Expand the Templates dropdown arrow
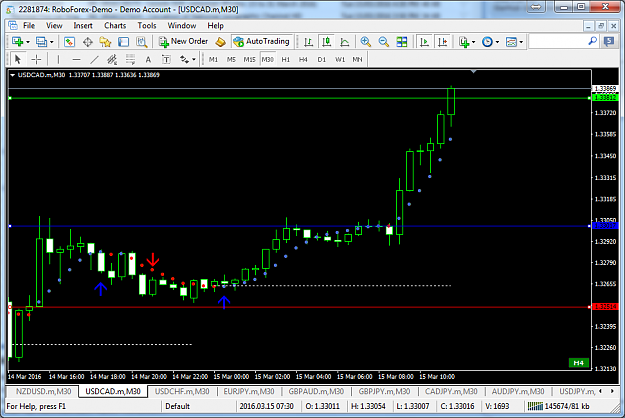The image size is (625, 418). point(521,42)
